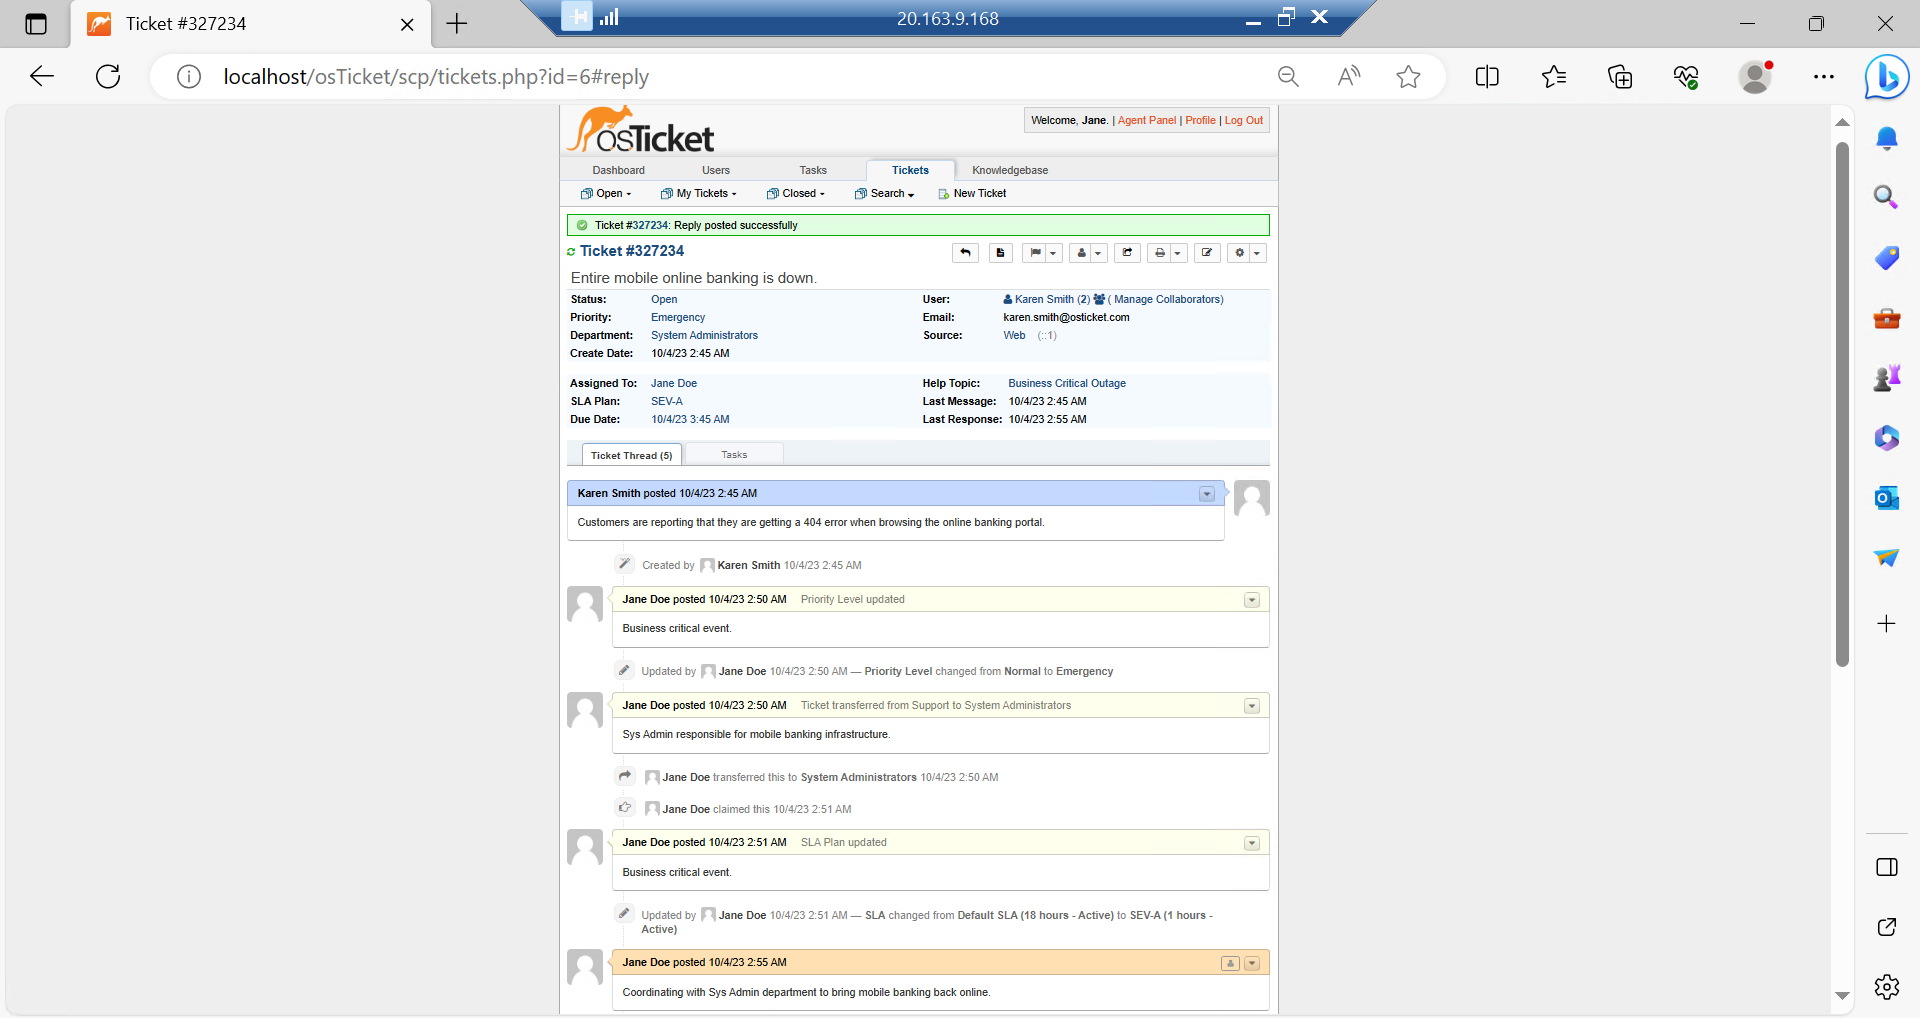Expand the Search menu options
The height and width of the screenshot is (1018, 1920).
pos(884,193)
